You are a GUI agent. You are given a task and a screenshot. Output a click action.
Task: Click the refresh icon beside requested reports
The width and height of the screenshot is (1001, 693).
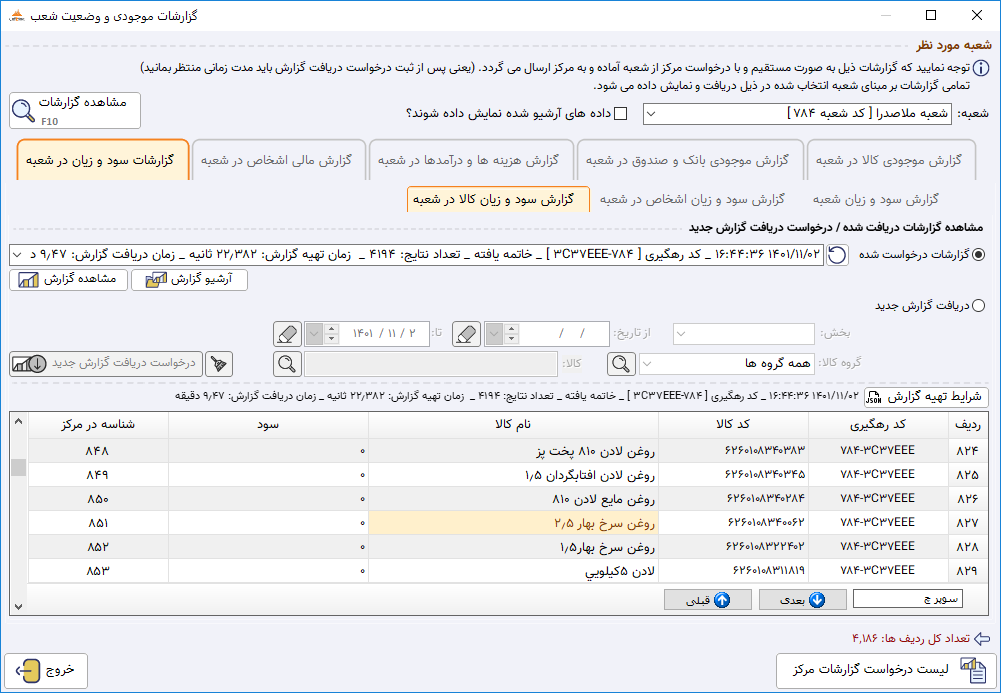coord(838,255)
